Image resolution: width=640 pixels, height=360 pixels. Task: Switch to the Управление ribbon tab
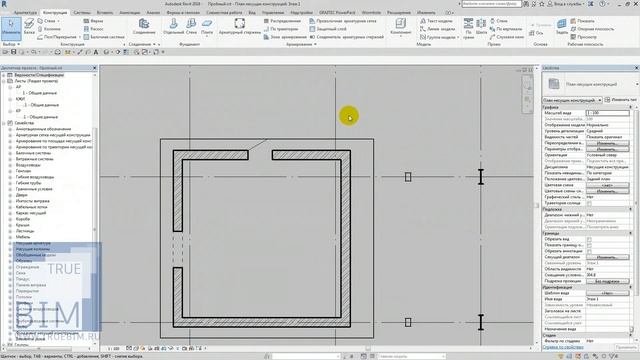point(273,13)
